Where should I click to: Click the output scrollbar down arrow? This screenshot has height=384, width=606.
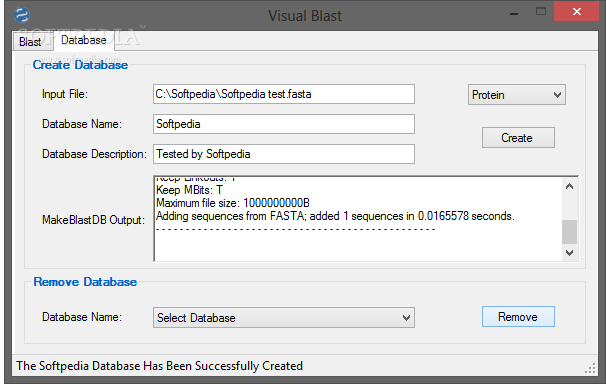pos(569,253)
